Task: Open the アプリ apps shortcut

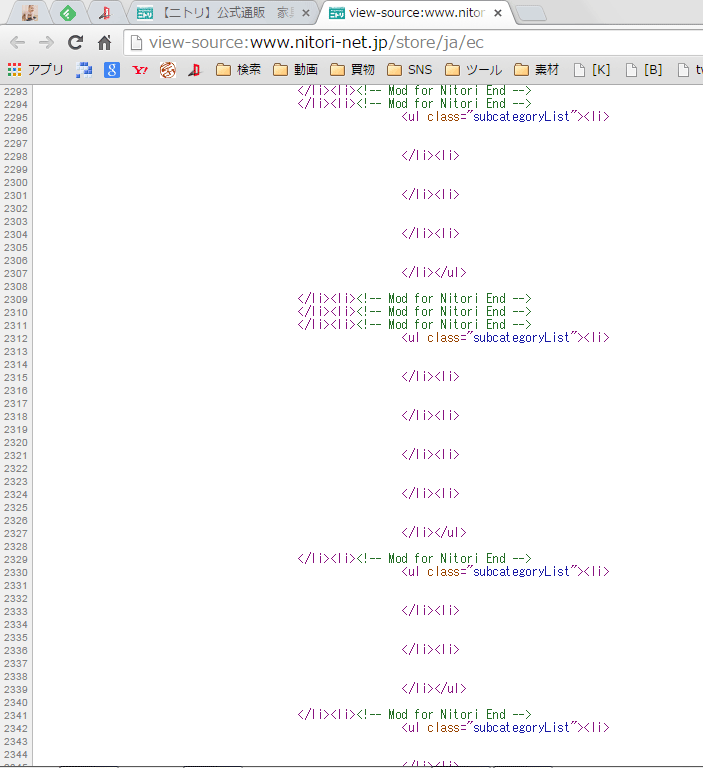Action: pyautogui.click(x=36, y=70)
